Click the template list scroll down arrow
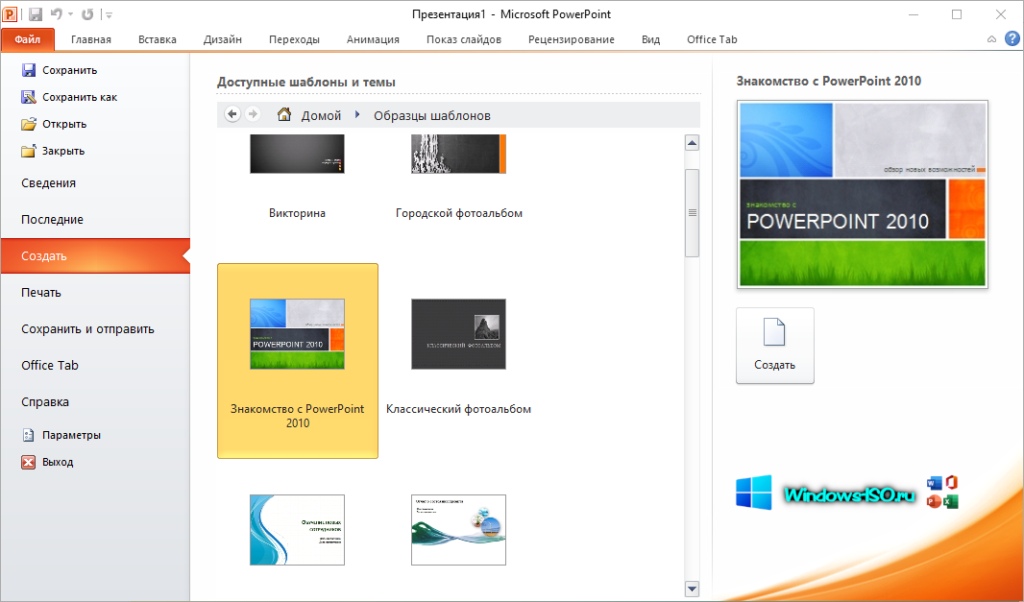 pos(692,588)
